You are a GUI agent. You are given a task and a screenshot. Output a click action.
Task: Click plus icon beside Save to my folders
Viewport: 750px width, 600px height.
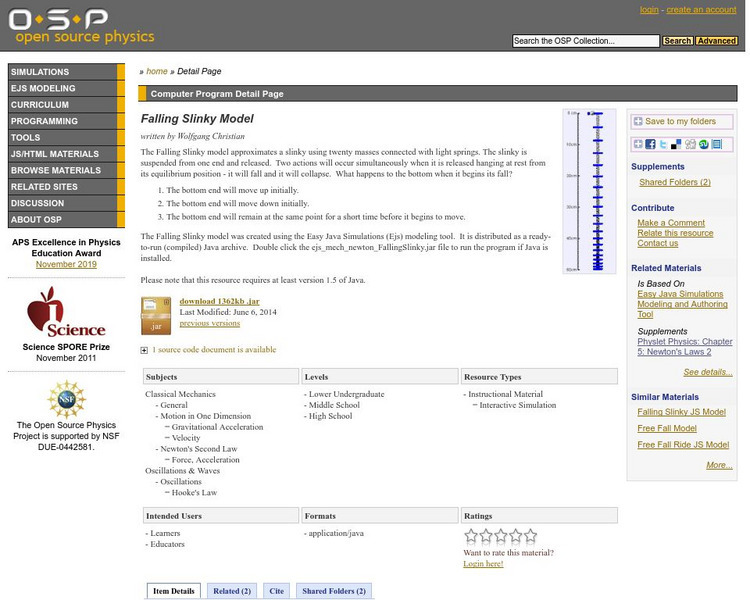tap(638, 122)
